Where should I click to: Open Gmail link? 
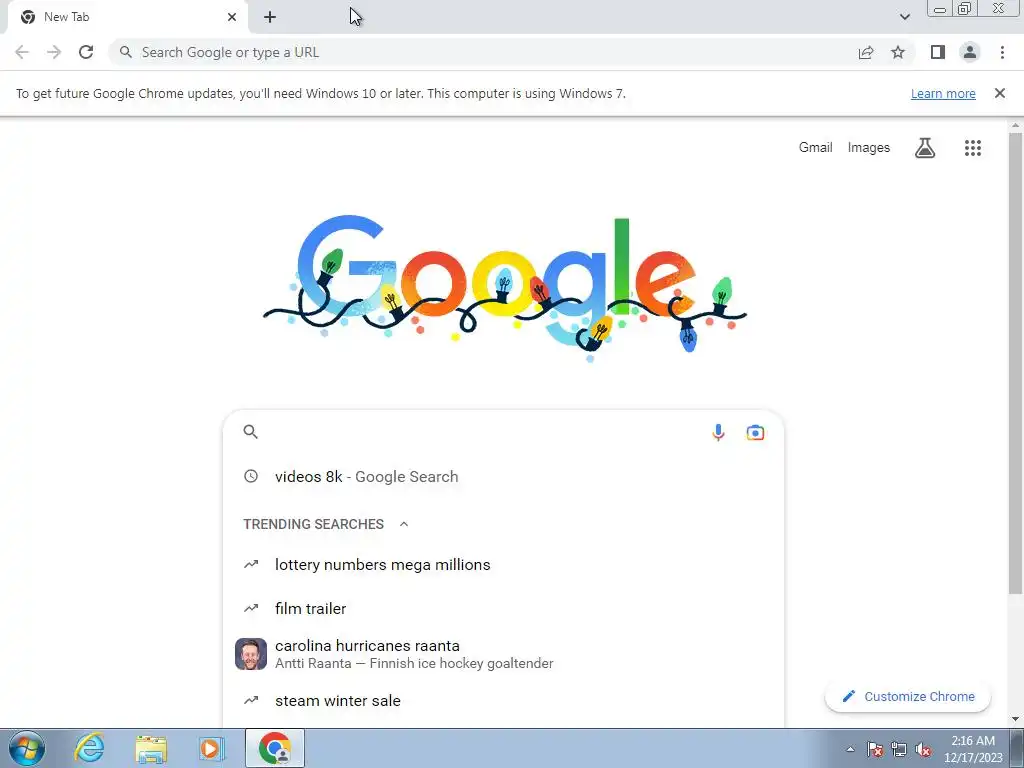pyautogui.click(x=816, y=148)
